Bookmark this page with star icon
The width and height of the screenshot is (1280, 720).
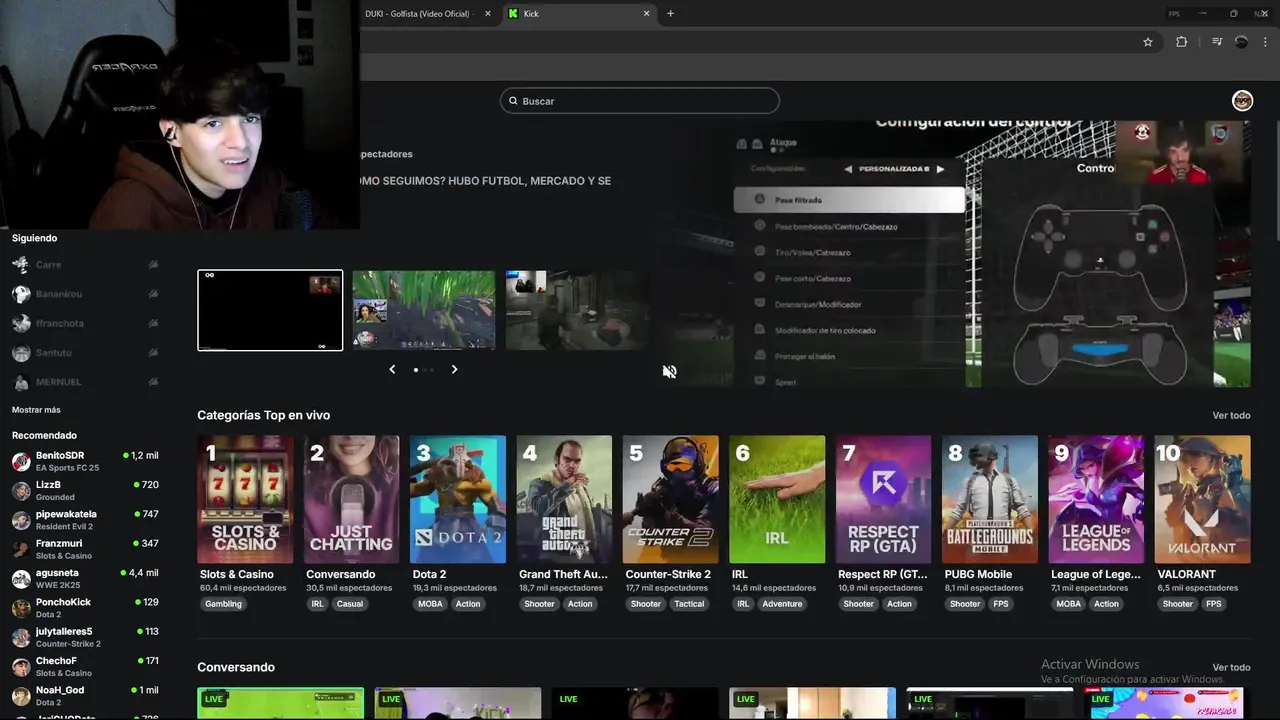tap(1148, 42)
